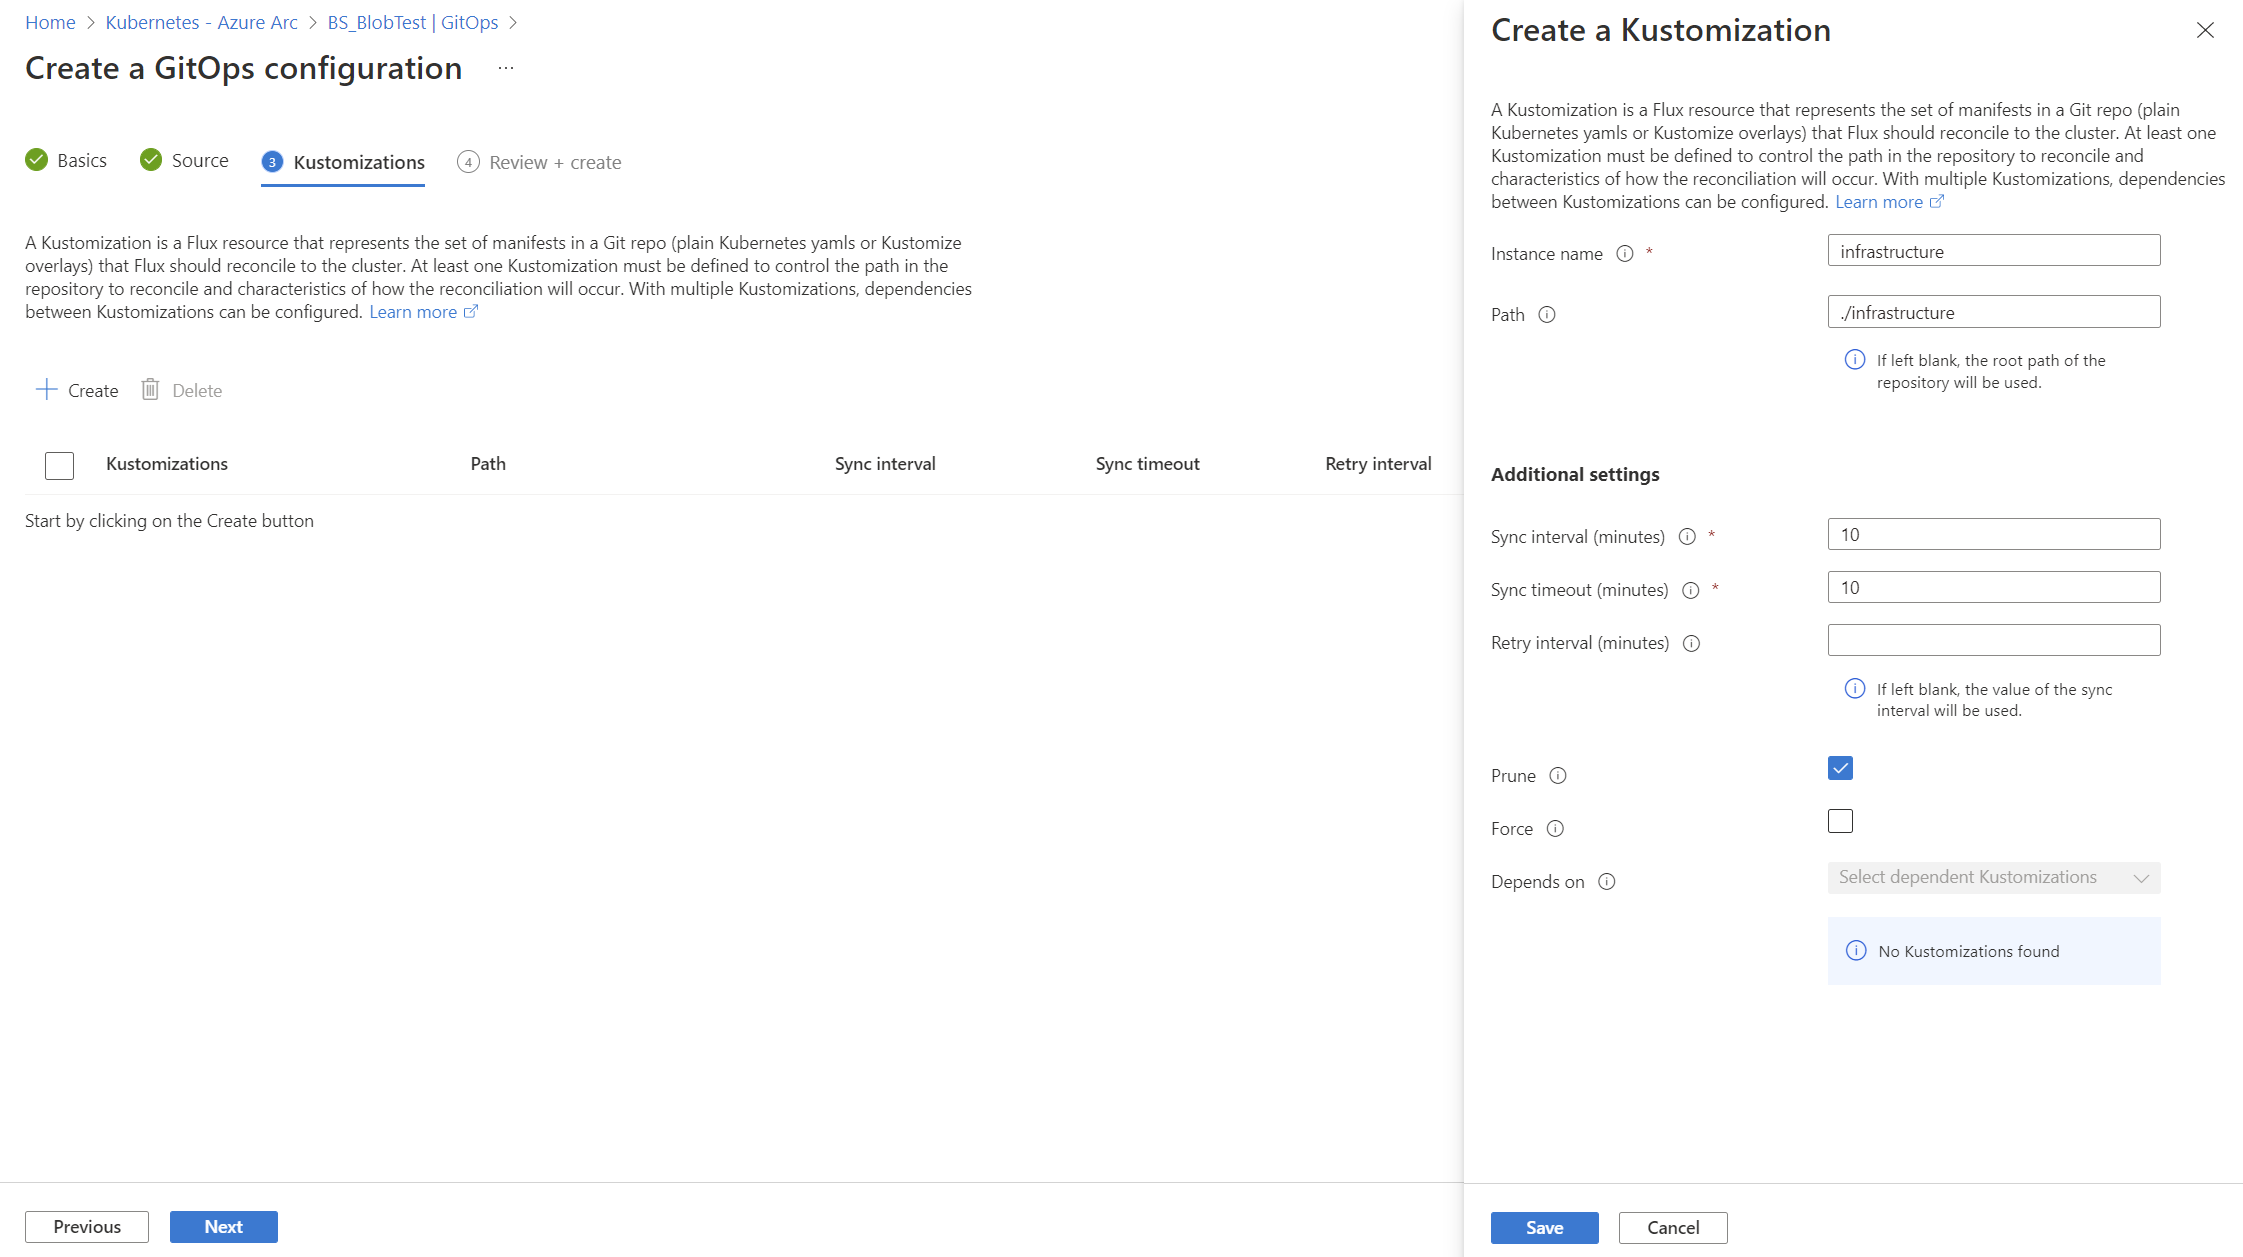Click the Save button

point(1544,1228)
